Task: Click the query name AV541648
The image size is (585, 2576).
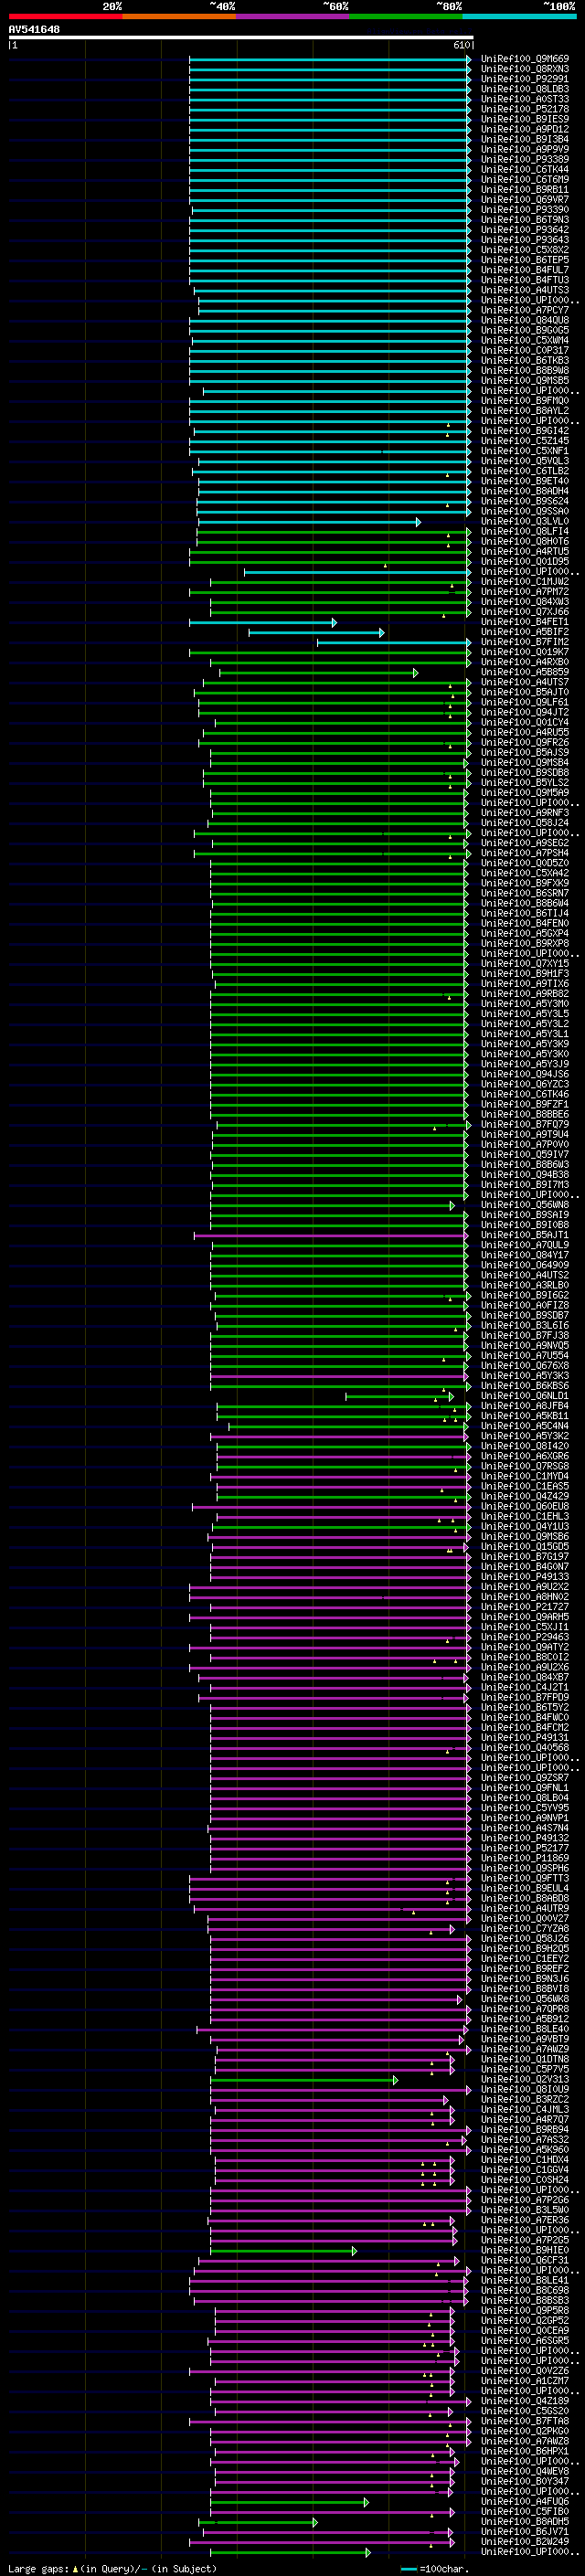Action: pos(34,30)
